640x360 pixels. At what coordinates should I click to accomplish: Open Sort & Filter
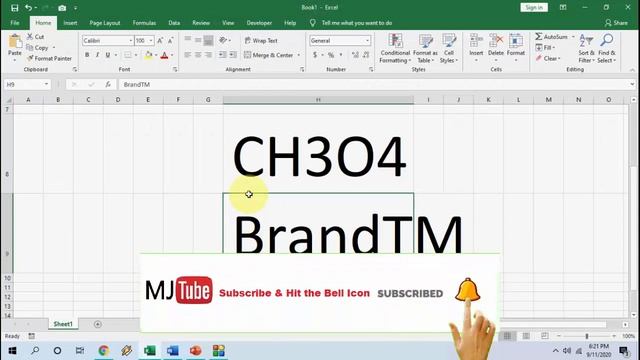point(586,49)
